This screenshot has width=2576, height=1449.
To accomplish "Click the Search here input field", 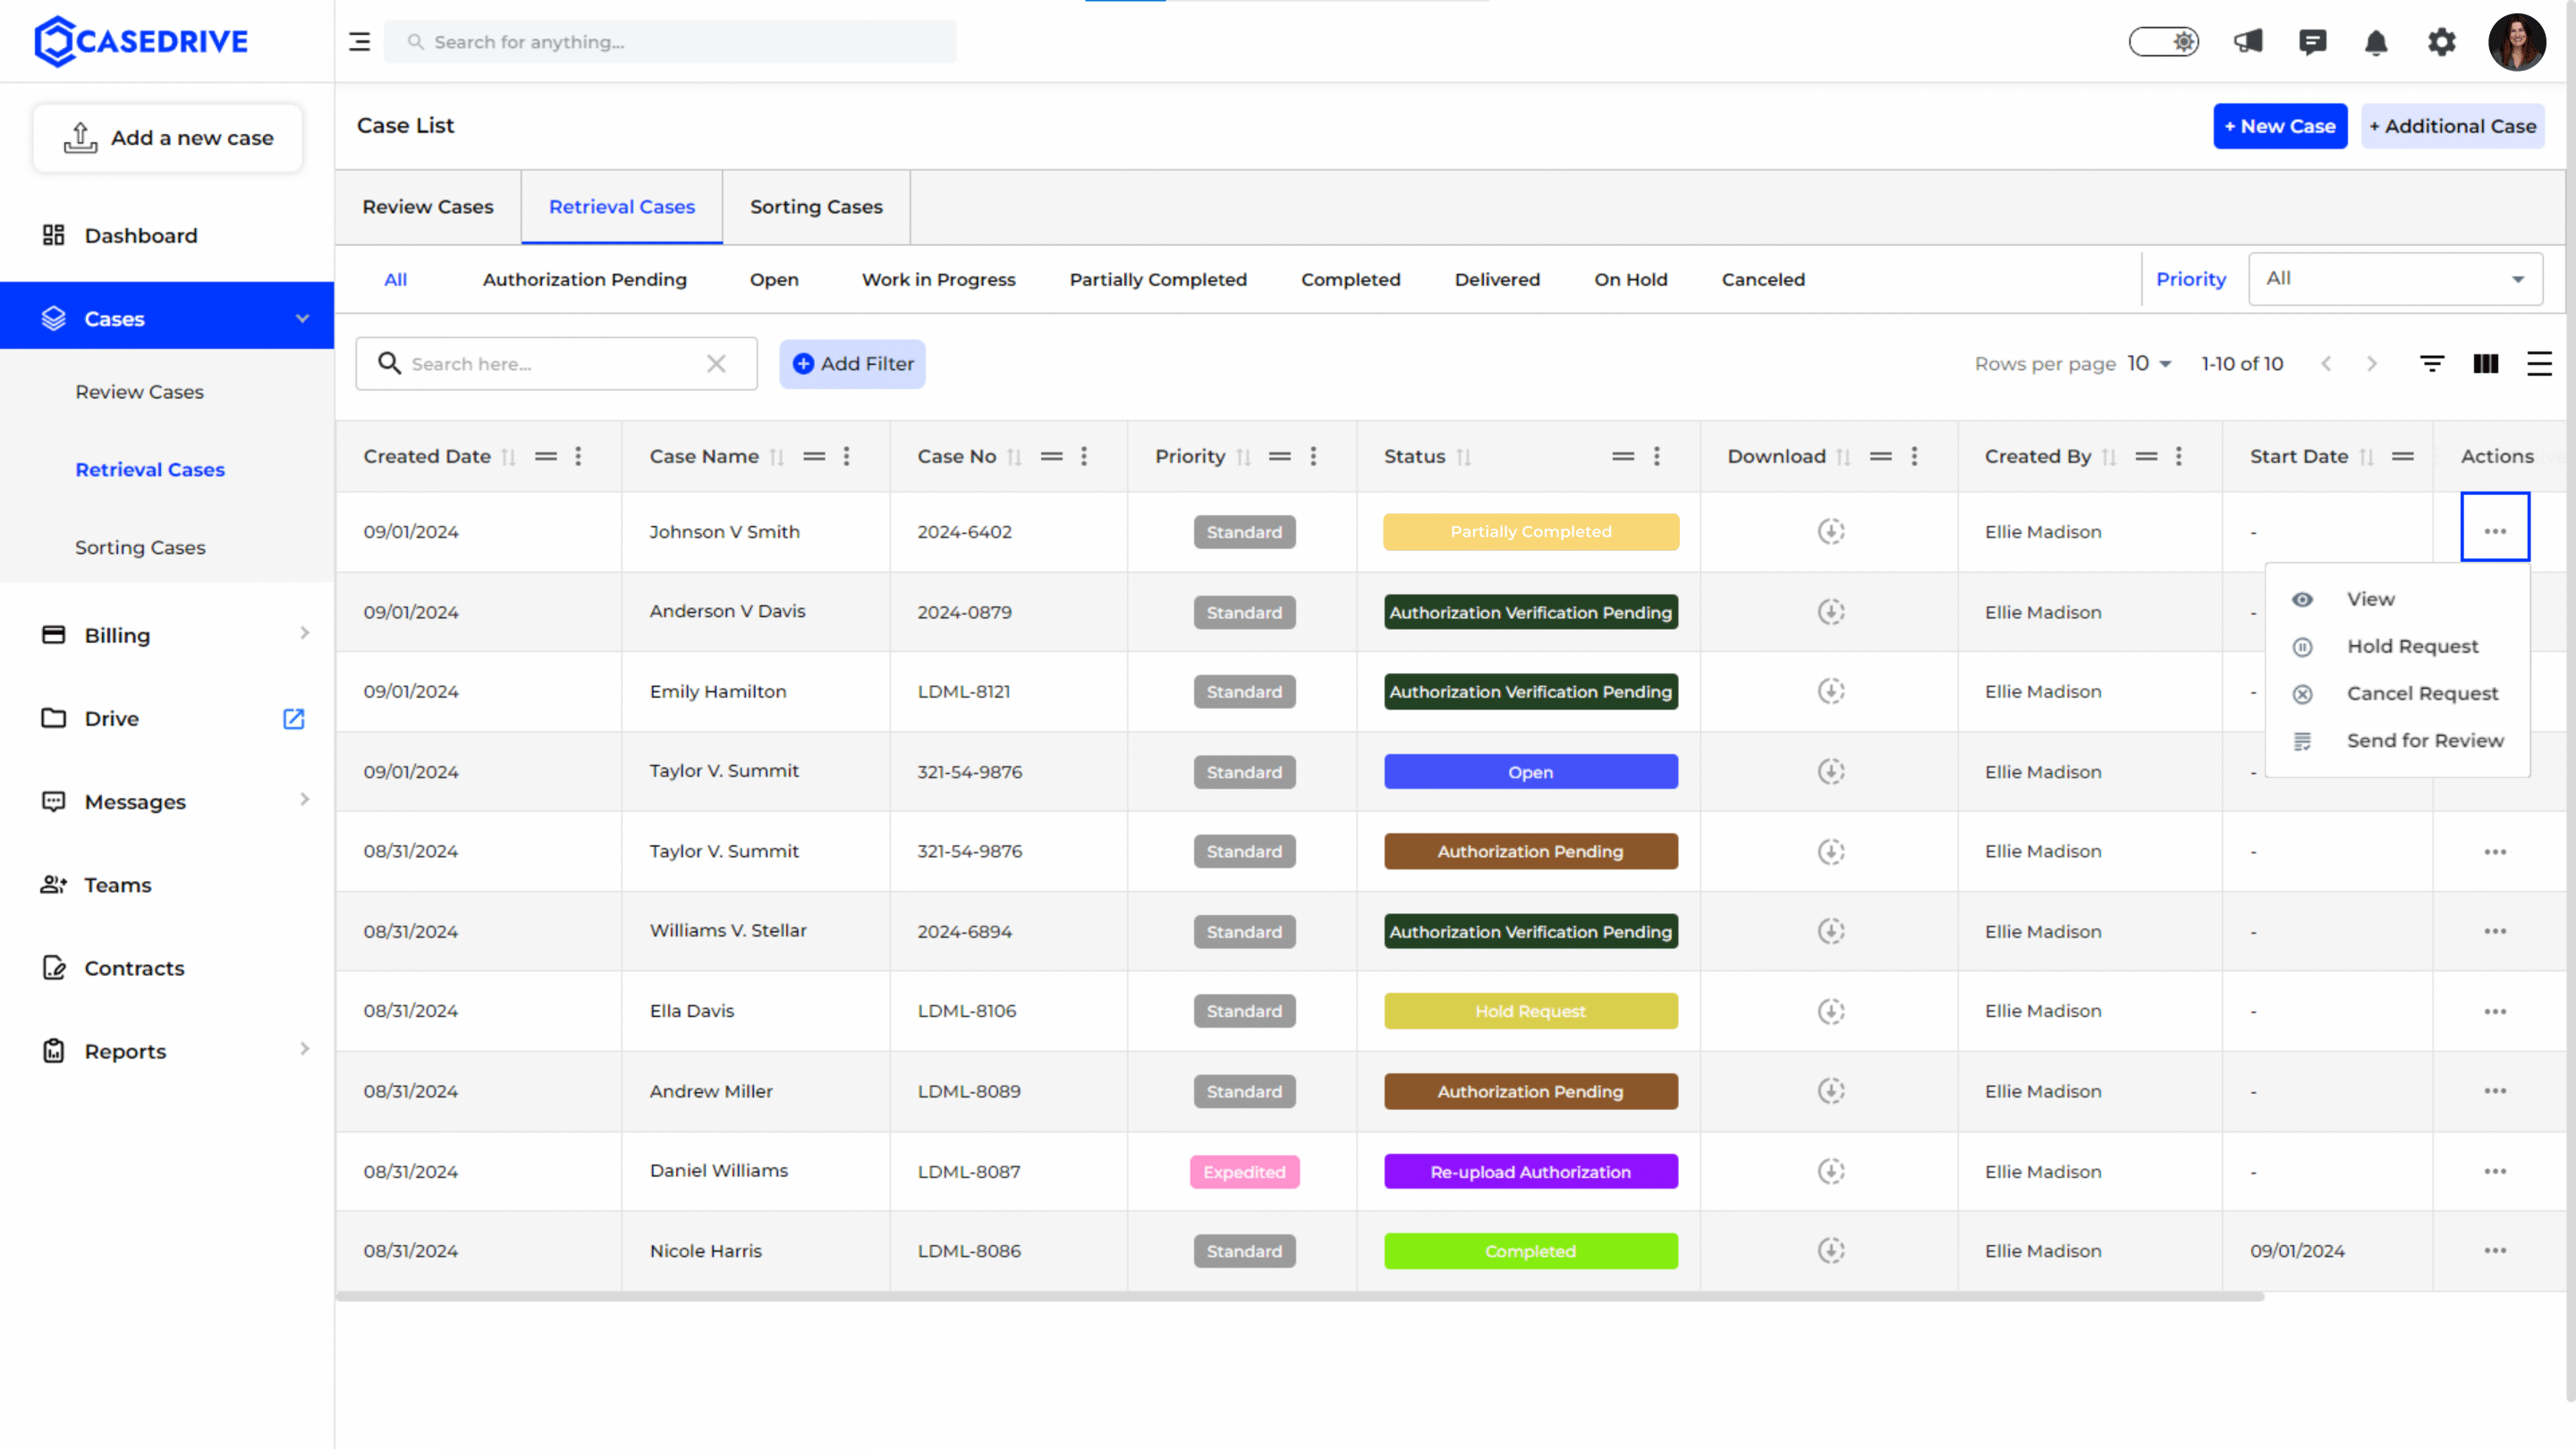I will [x=555, y=364].
